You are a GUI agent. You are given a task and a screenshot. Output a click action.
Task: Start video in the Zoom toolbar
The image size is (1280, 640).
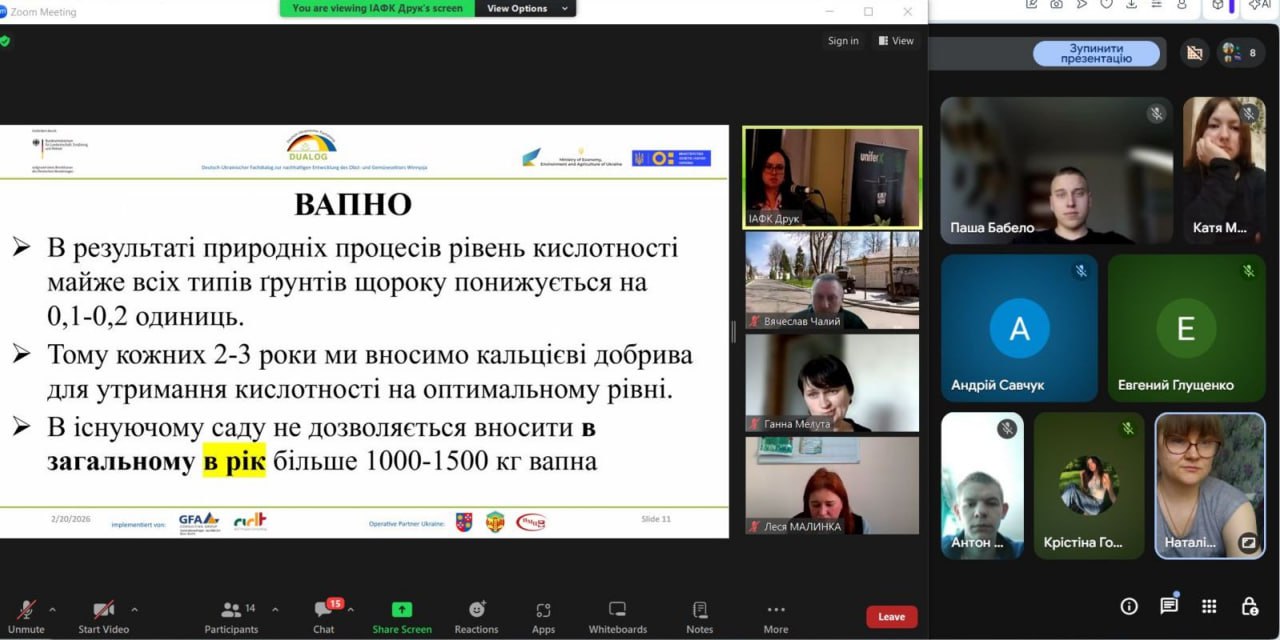(104, 617)
